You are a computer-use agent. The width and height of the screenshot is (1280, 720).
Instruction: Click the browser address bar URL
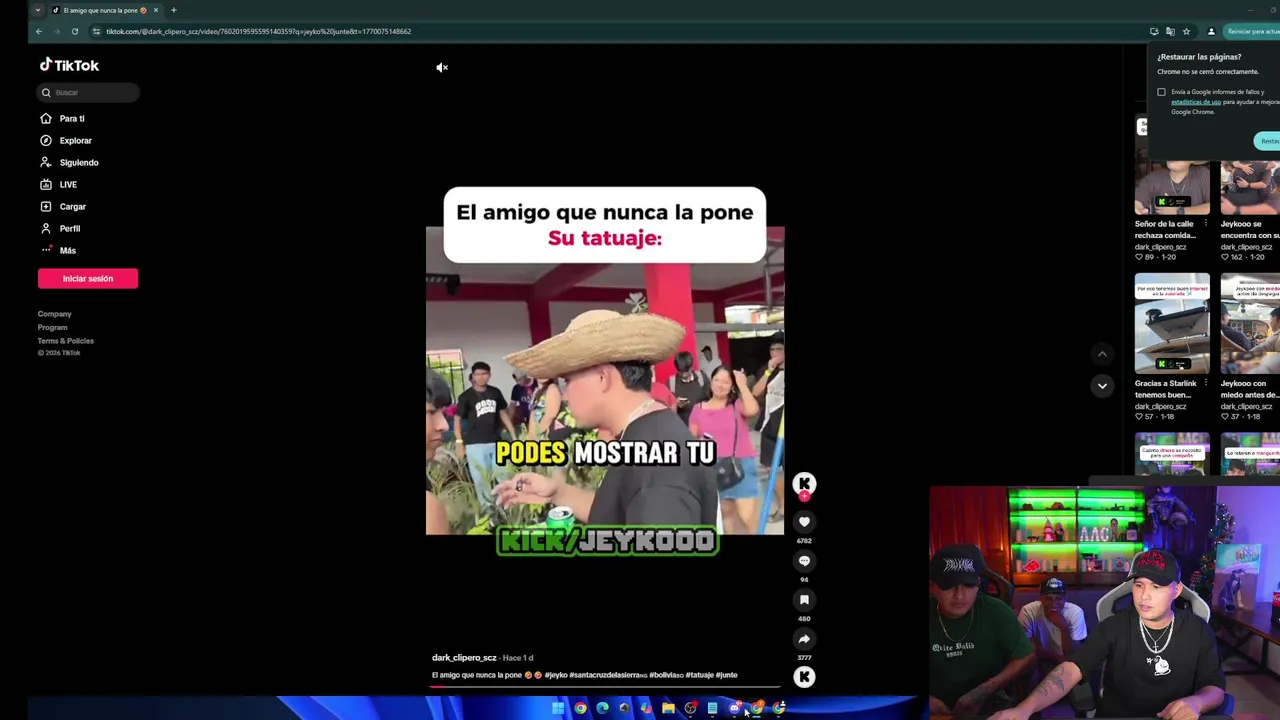tap(258, 31)
